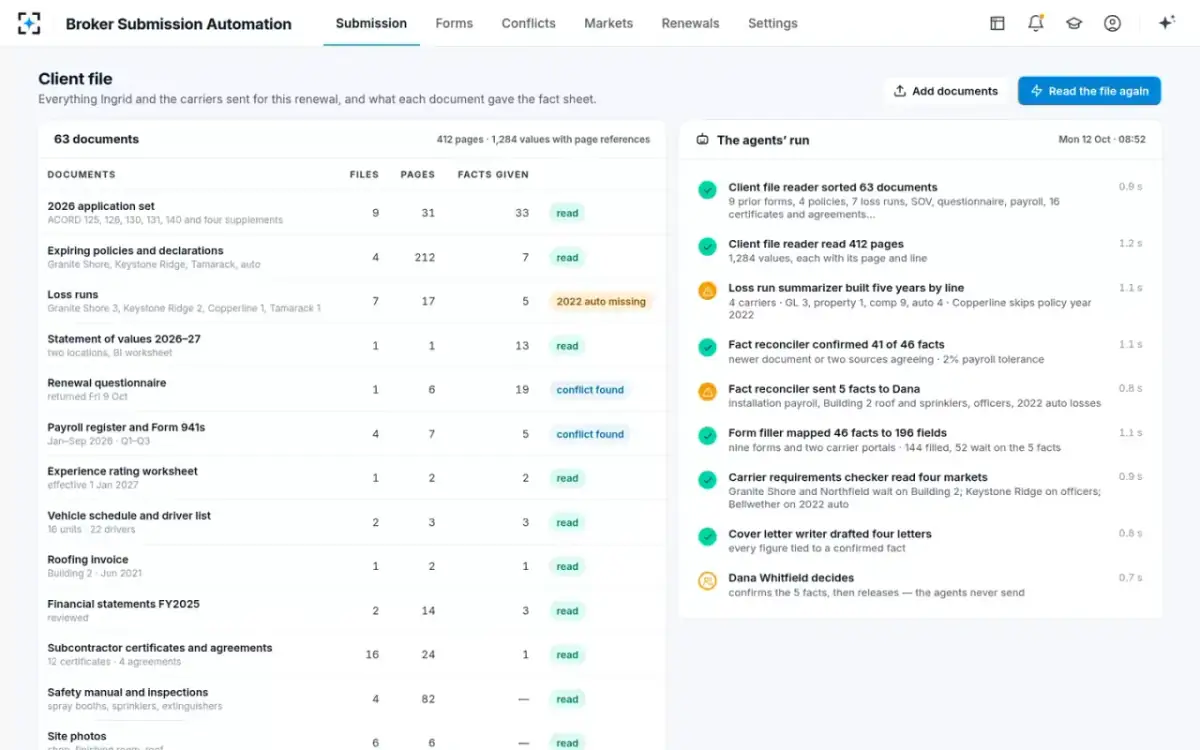Select Expiring policies and declarations row
This screenshot has width=1200, height=750.
(352, 257)
